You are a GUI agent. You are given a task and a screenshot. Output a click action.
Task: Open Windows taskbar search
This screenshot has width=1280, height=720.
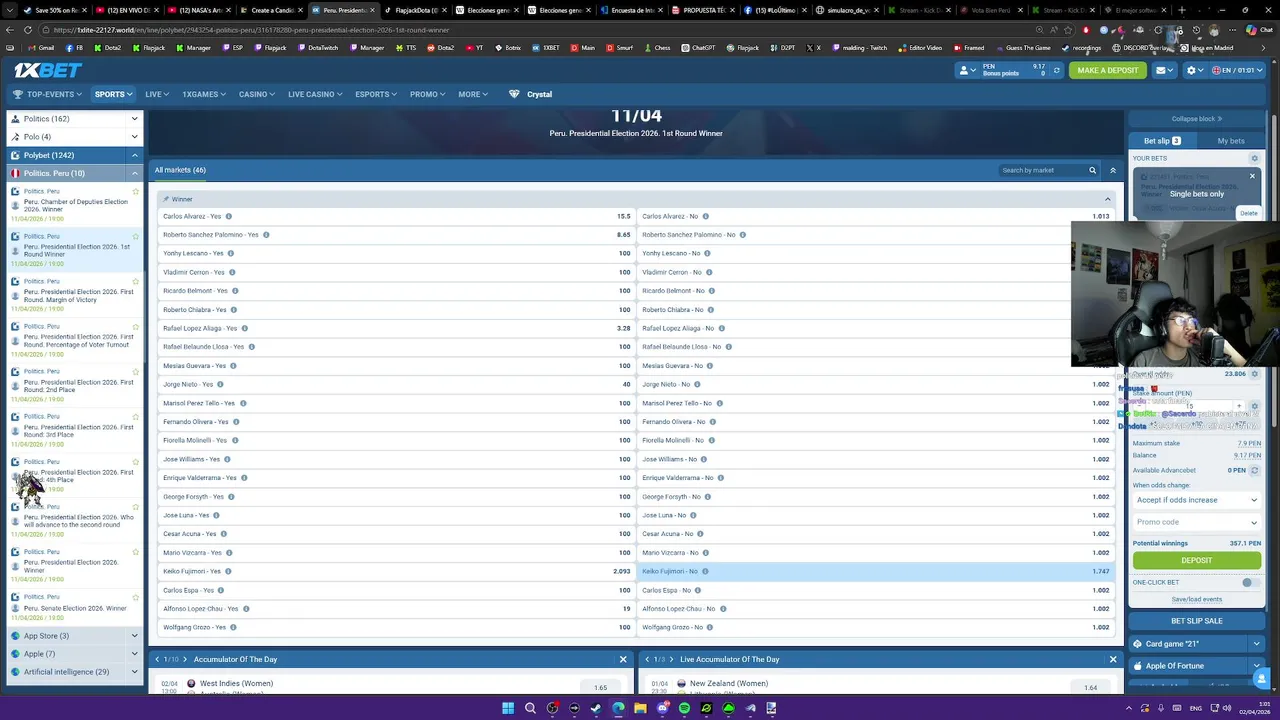[530, 708]
